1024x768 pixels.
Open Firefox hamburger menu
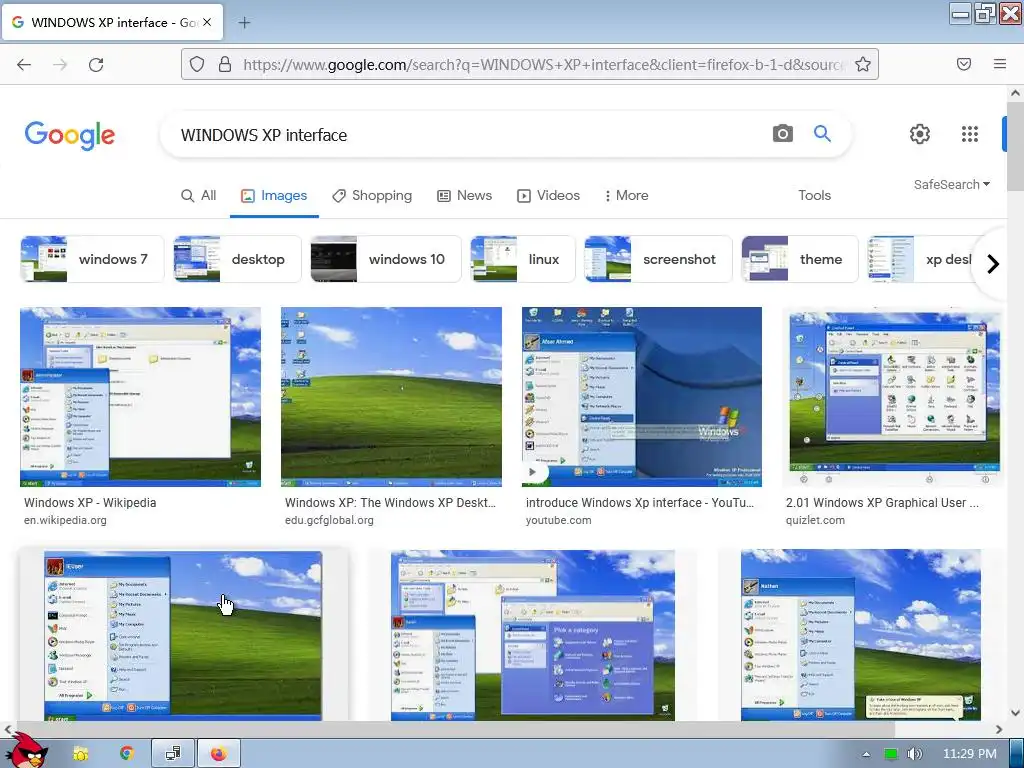[x=1000, y=64]
